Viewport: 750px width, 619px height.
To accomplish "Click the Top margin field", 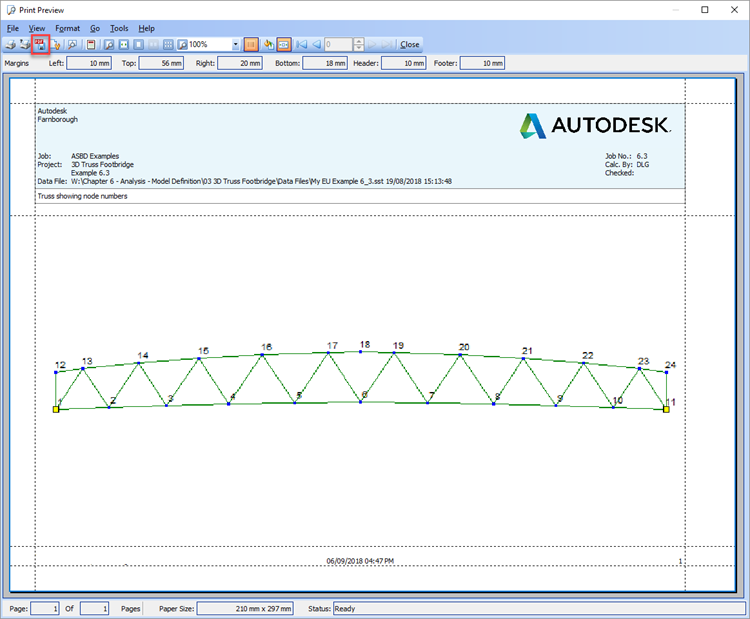I will coord(161,63).
